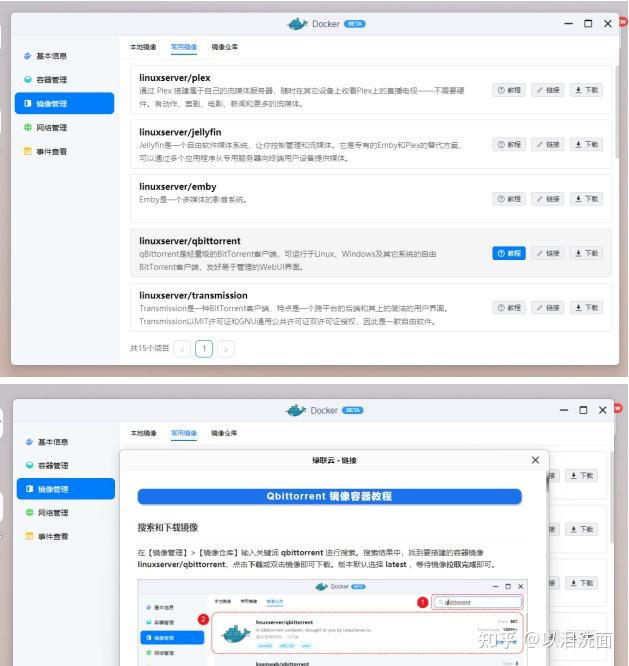Click 链接 button for linuxserver/plex
Screen dimensions: 629x666
[x=547, y=90]
